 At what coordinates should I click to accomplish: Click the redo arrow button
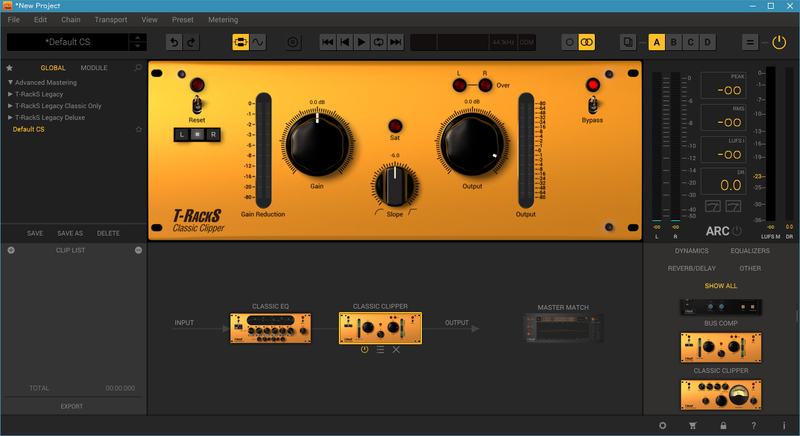(x=191, y=42)
